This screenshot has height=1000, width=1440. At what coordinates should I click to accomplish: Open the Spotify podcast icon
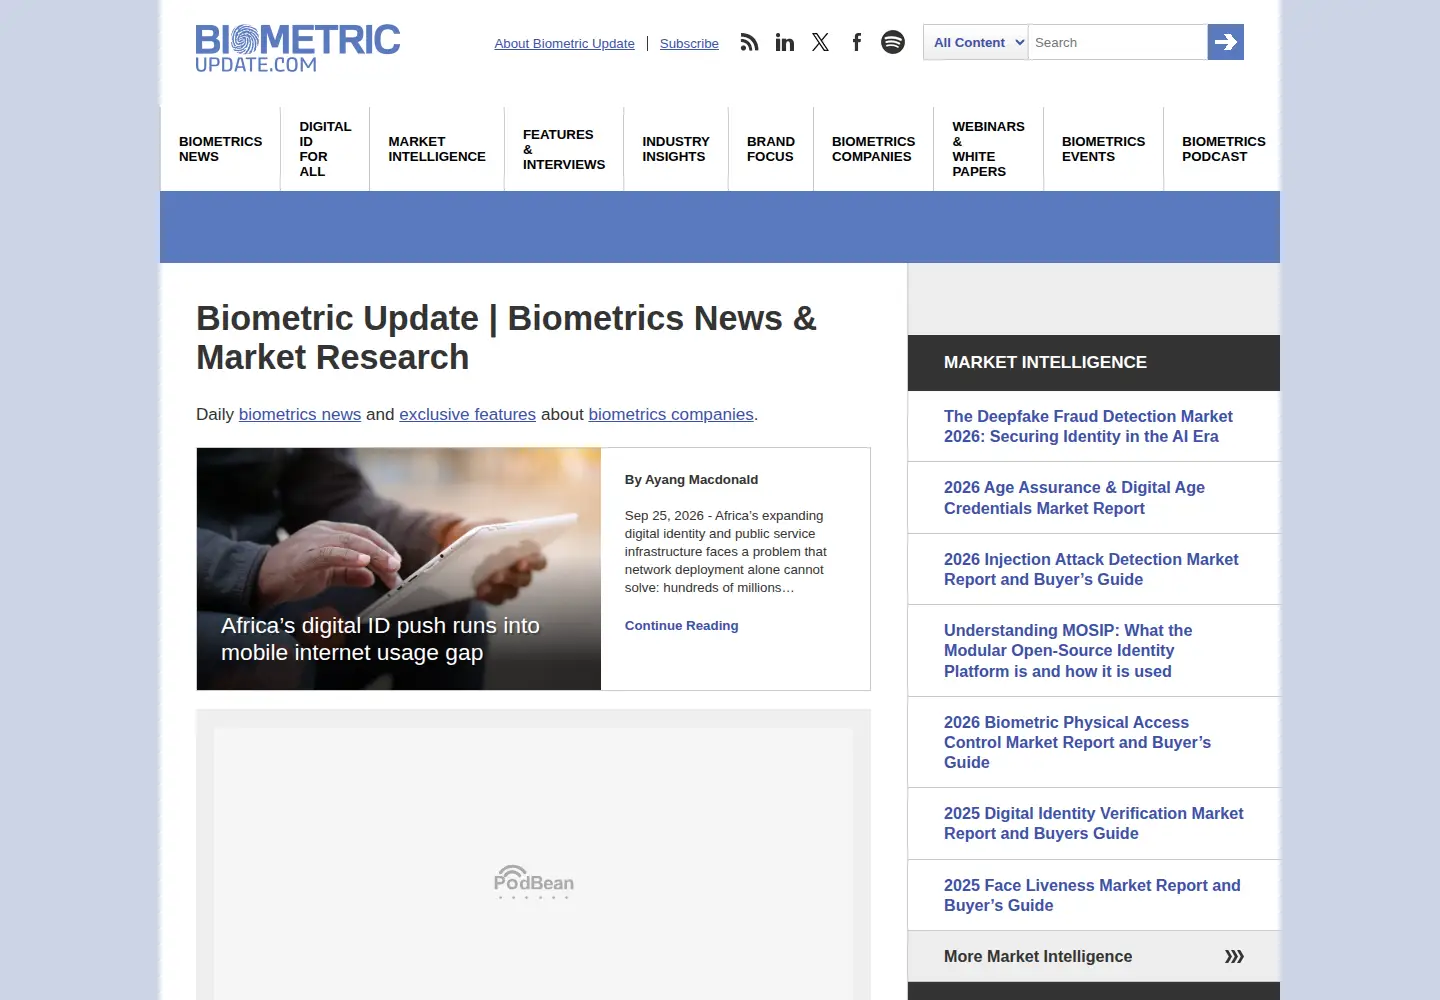point(893,42)
